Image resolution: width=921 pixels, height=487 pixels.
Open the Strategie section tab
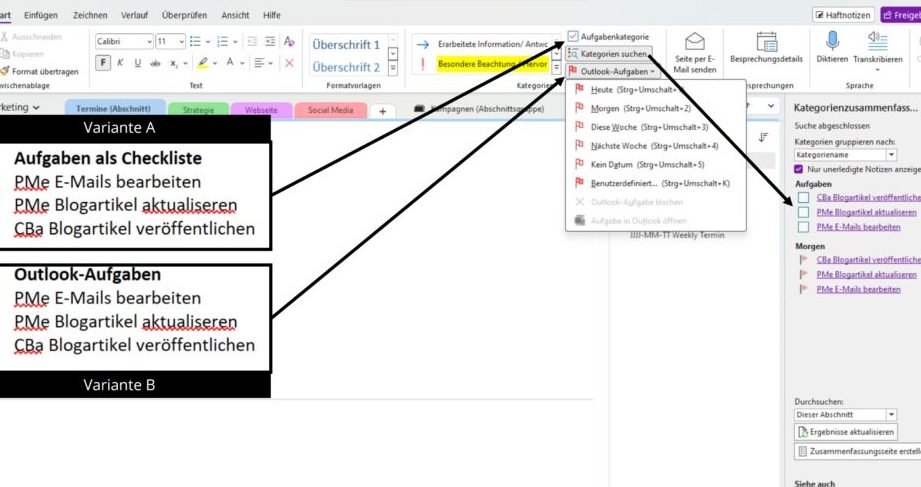[x=198, y=110]
